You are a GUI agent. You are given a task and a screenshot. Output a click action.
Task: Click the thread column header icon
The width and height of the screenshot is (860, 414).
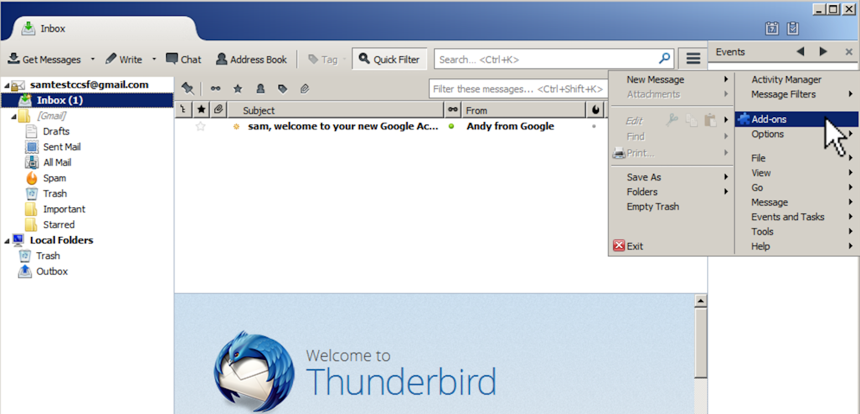183,110
